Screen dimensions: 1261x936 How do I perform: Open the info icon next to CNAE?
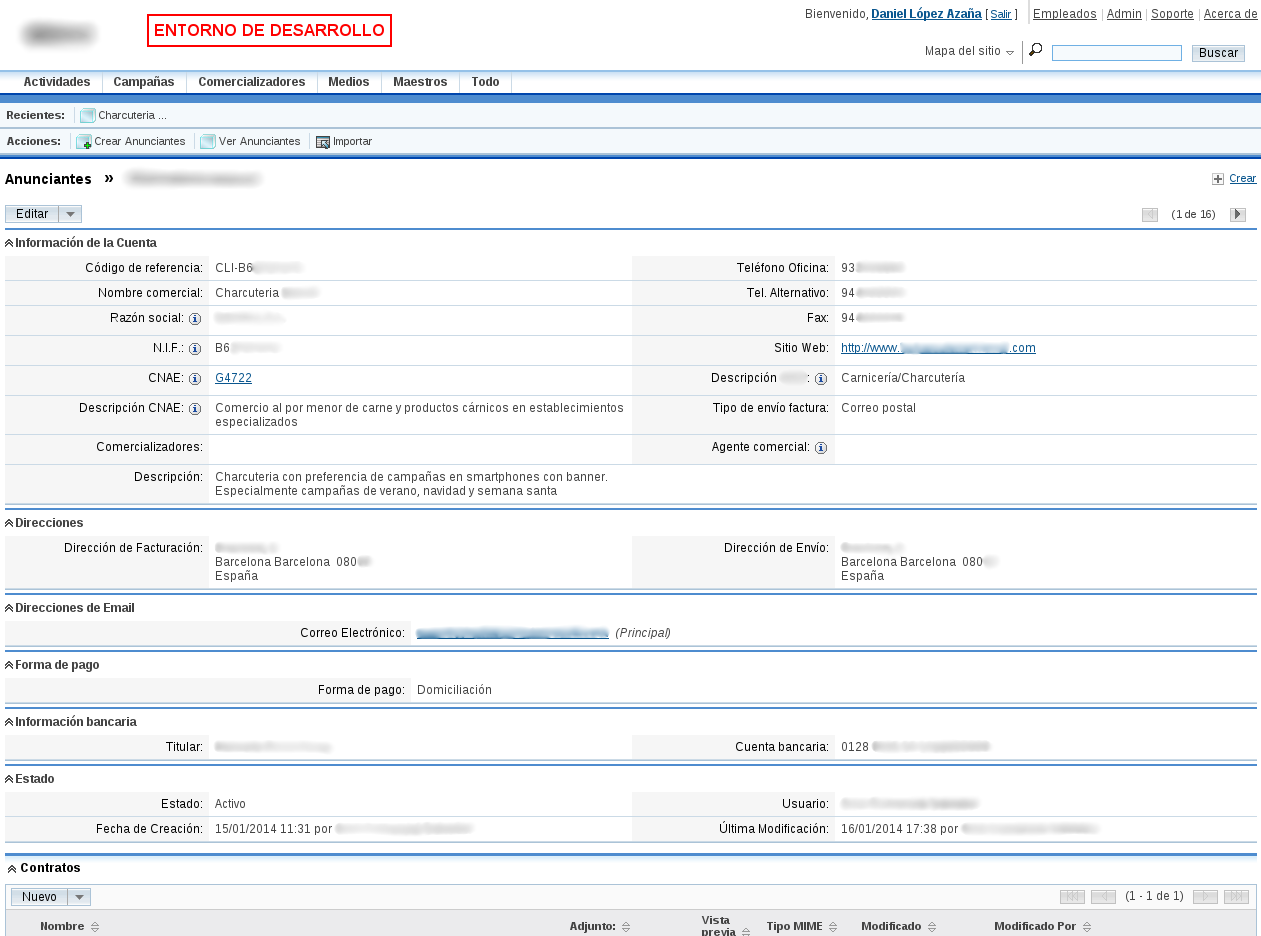[x=196, y=378]
